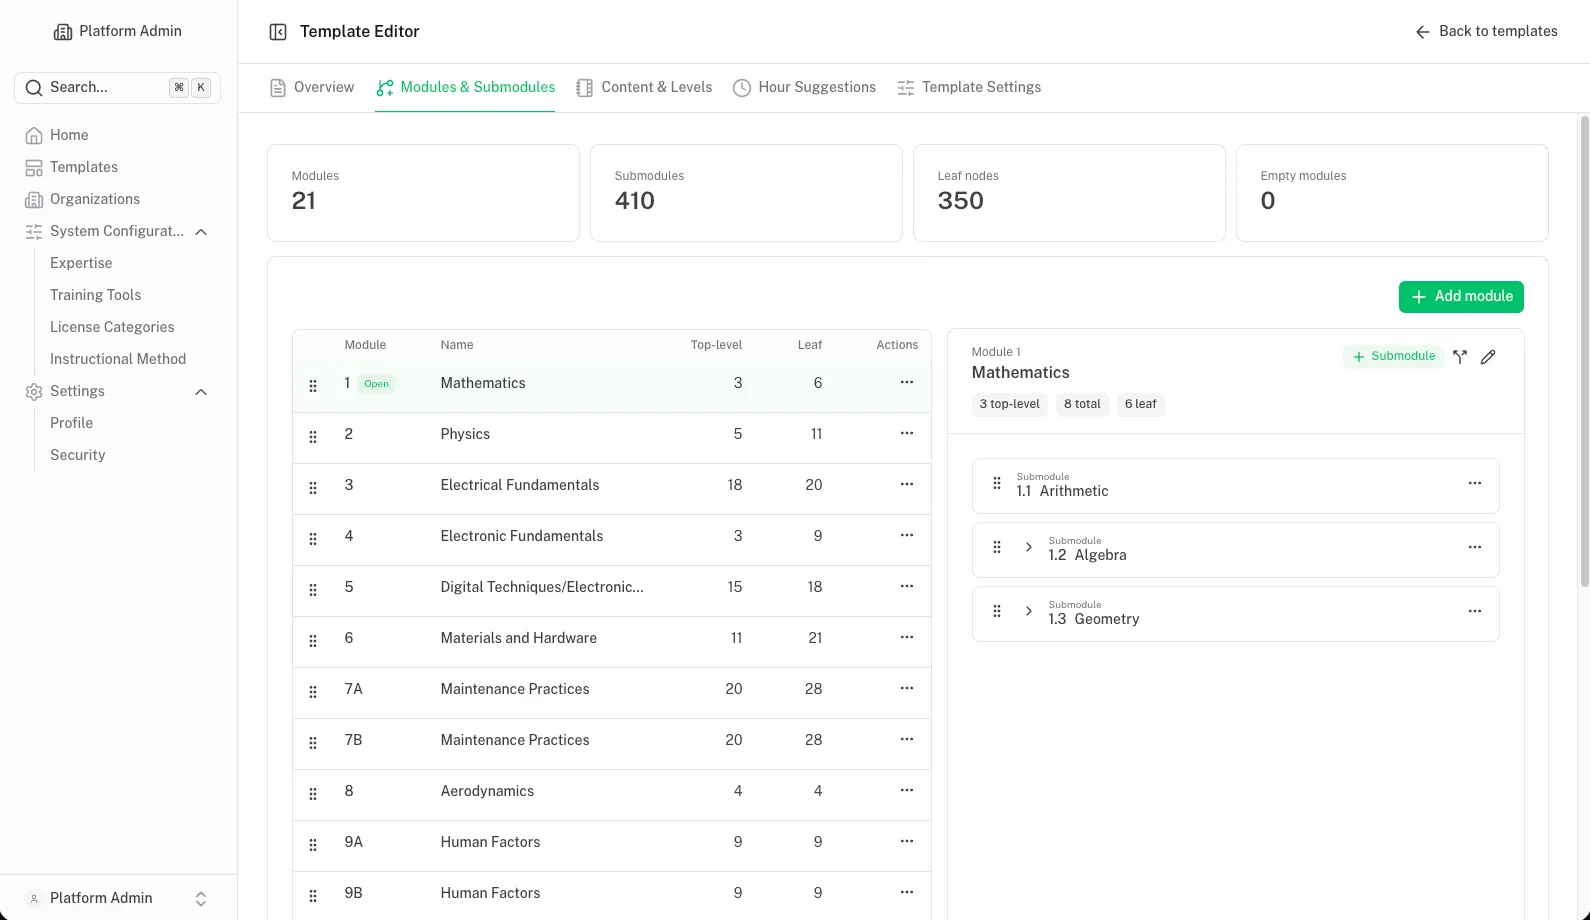Click the Platform Admin building logo icon
The image size is (1590, 920).
62,32
